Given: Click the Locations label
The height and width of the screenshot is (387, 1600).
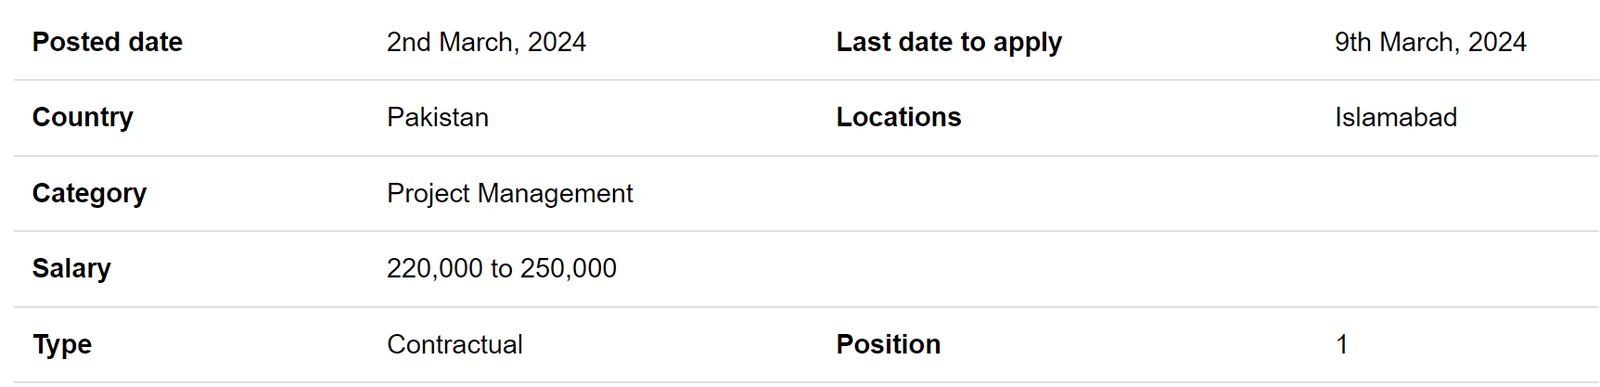Looking at the screenshot, I should [x=898, y=117].
